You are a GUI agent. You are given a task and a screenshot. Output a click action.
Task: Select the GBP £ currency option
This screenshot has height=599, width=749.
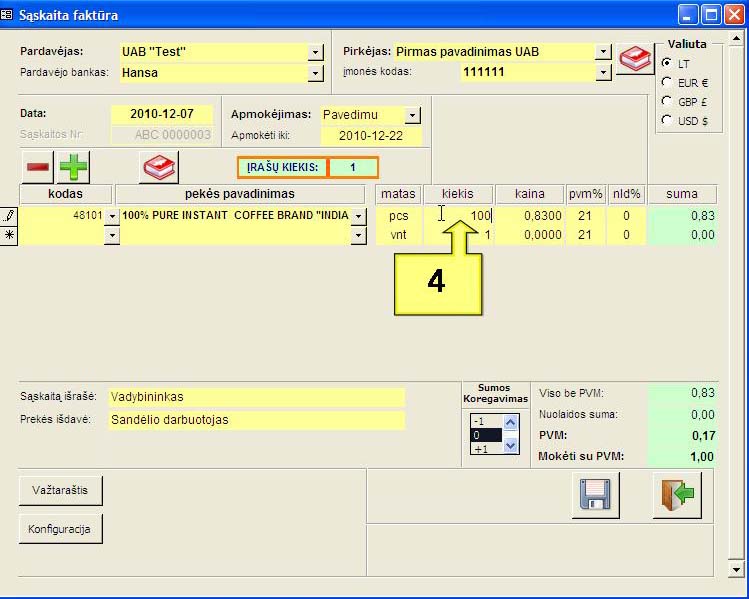click(x=667, y=101)
